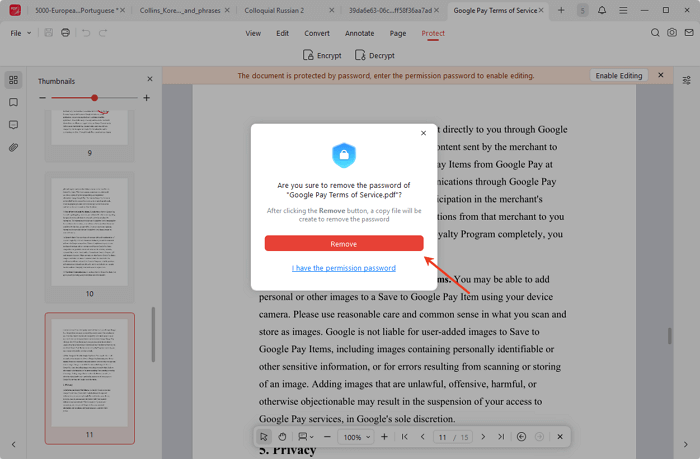Click the Print icon
This screenshot has width=700, height=459.
click(66, 33)
